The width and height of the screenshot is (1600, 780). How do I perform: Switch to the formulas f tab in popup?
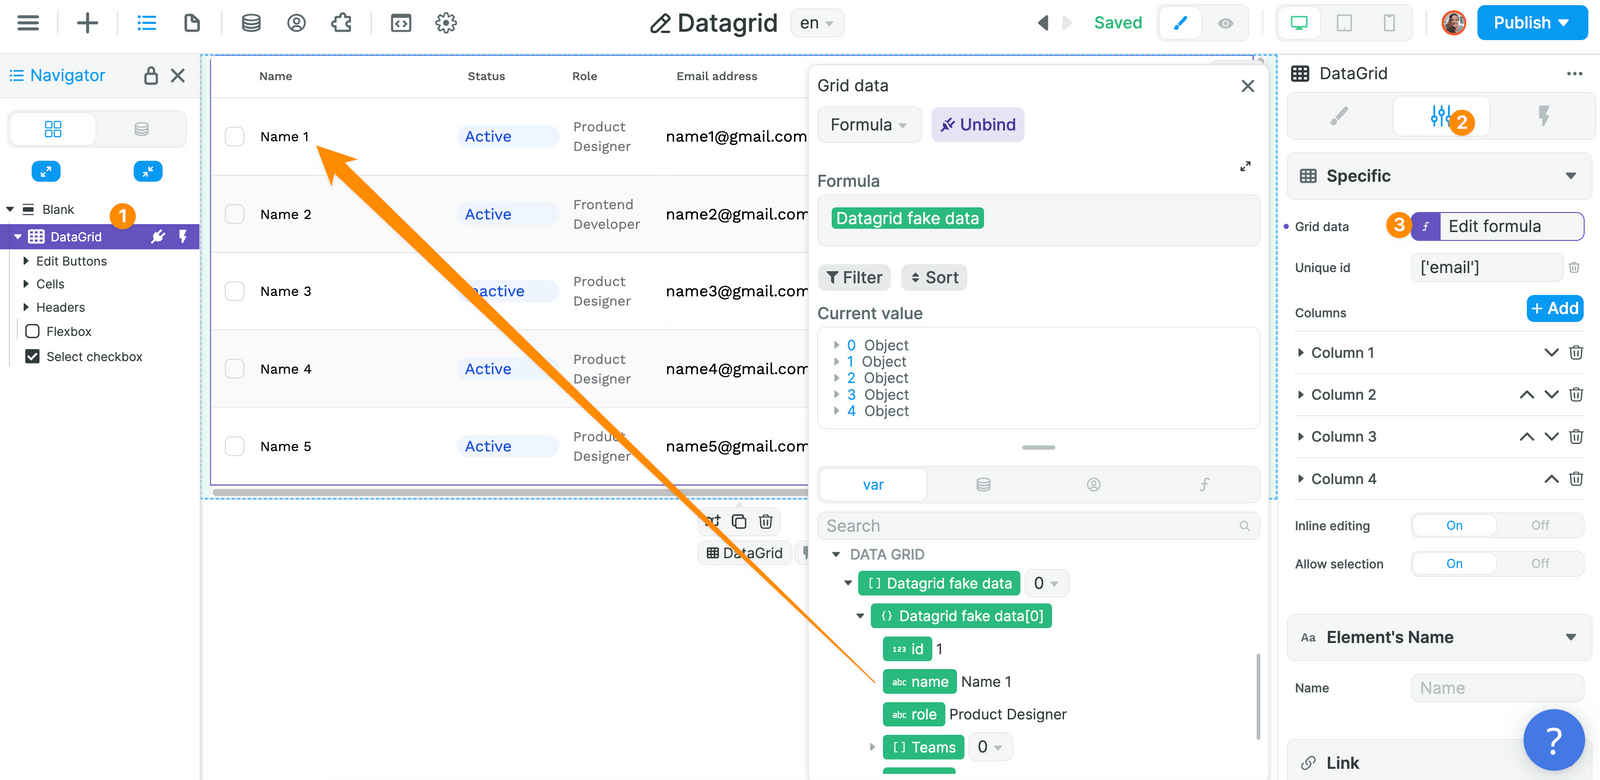pyautogui.click(x=1204, y=485)
